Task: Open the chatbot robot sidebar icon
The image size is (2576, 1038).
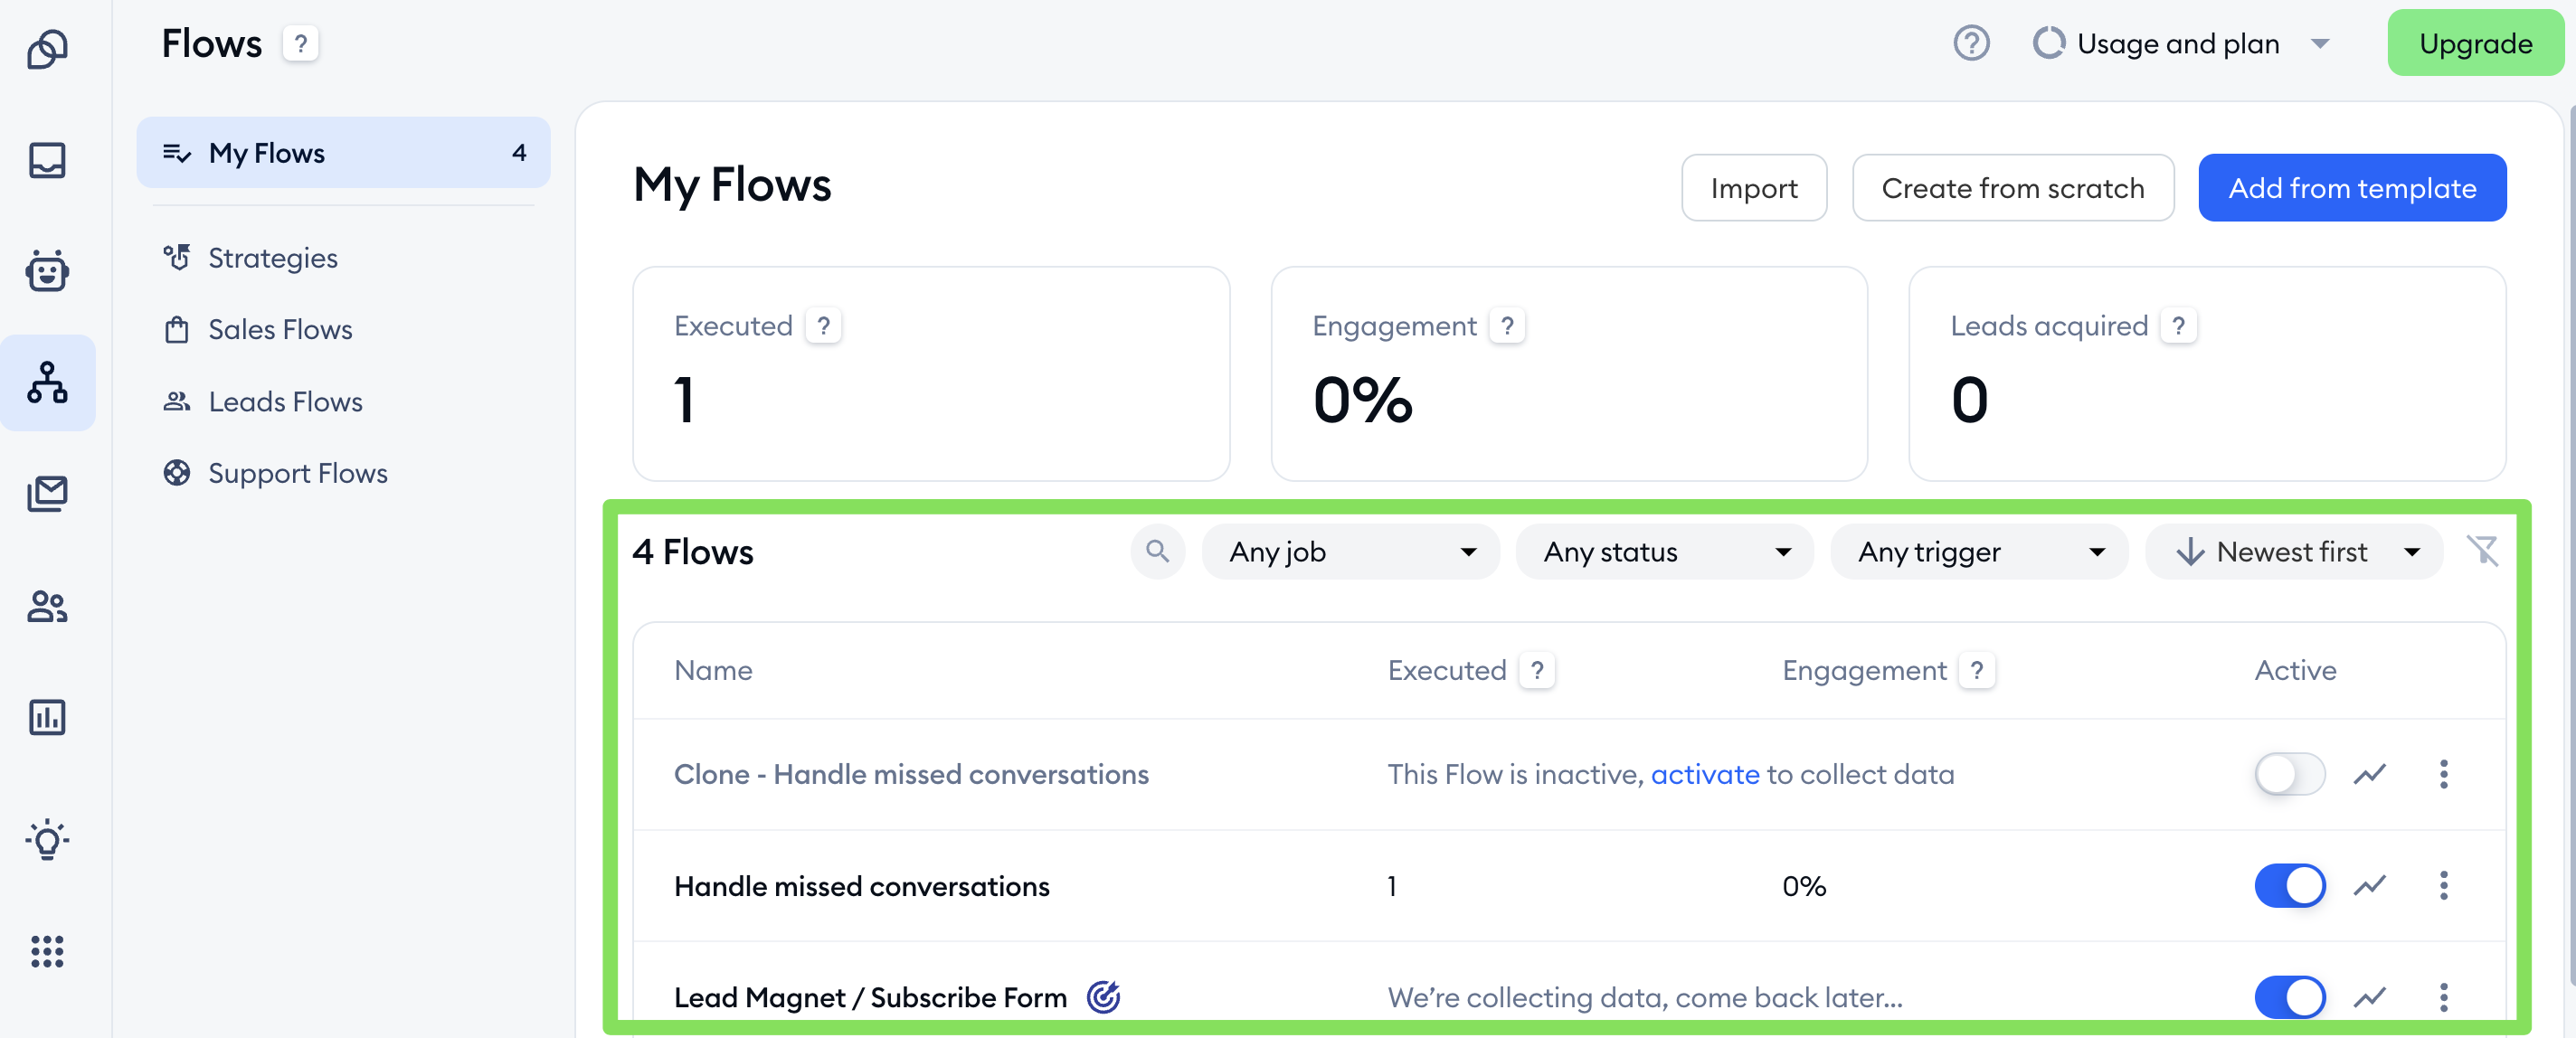Action: point(47,270)
